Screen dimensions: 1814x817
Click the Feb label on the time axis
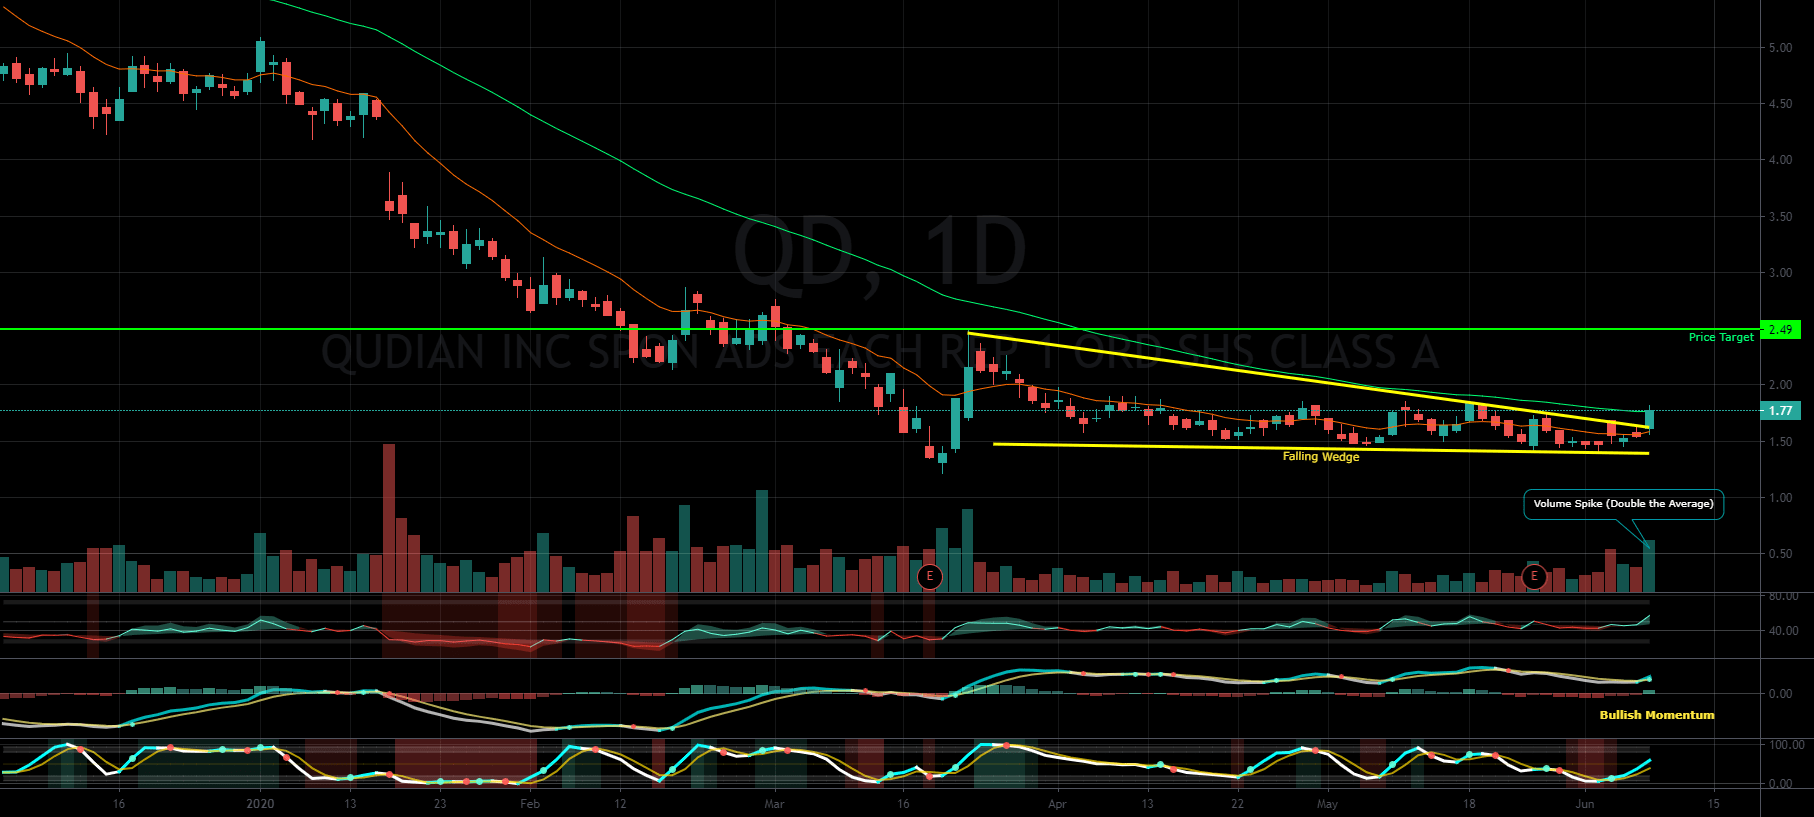tap(530, 804)
